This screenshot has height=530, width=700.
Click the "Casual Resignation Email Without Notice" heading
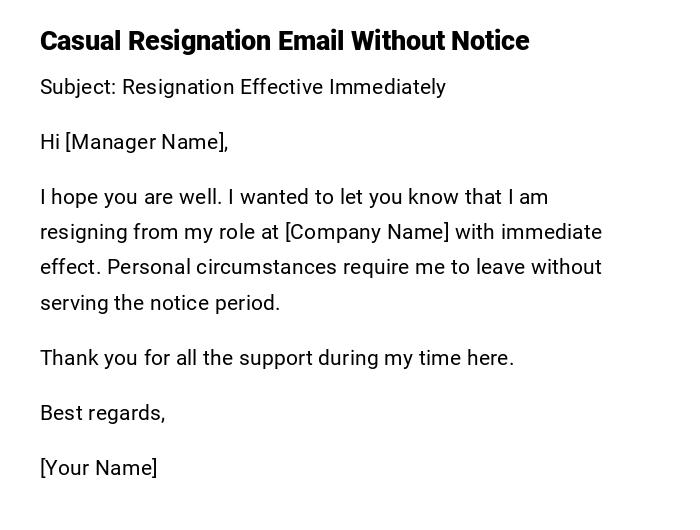[x=284, y=41]
